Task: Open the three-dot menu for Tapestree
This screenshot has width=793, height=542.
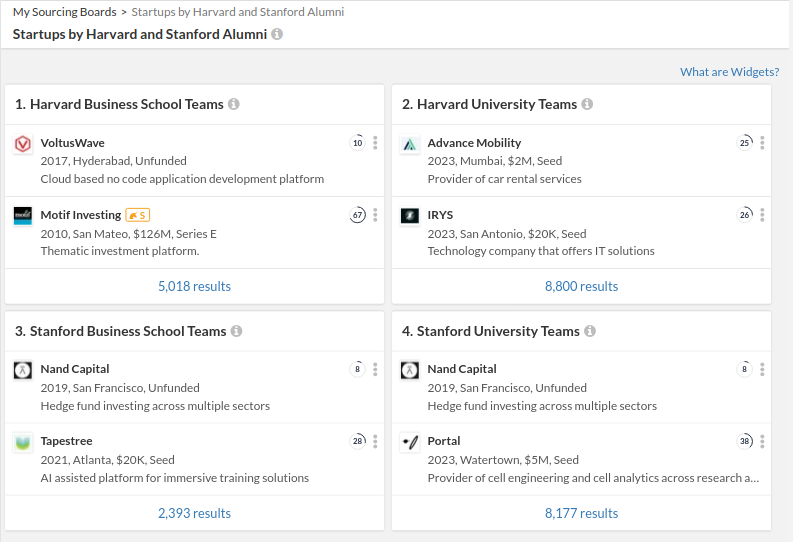Action: click(x=375, y=441)
